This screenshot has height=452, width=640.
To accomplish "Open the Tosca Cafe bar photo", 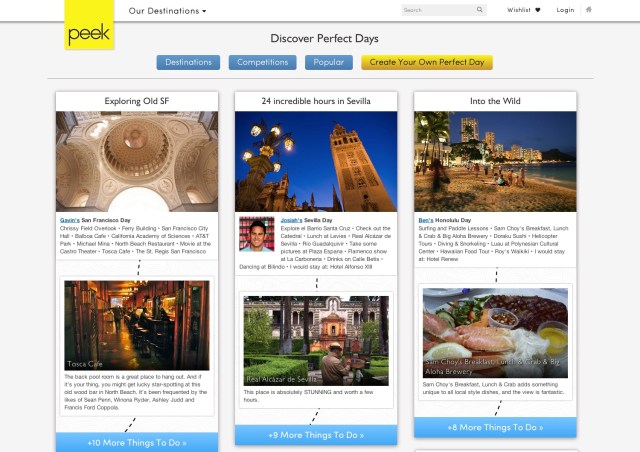I will pos(137,325).
